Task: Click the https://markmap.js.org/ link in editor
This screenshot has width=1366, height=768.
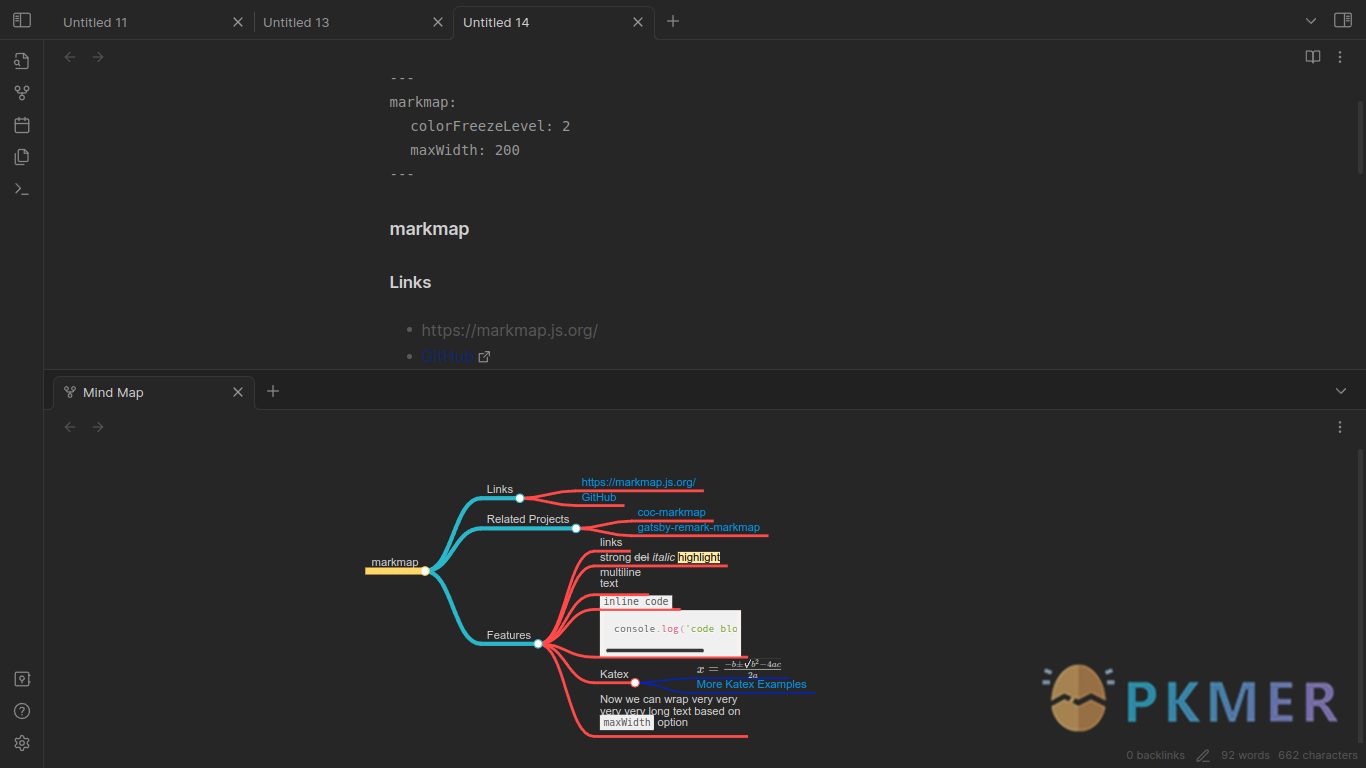Action: (x=510, y=330)
